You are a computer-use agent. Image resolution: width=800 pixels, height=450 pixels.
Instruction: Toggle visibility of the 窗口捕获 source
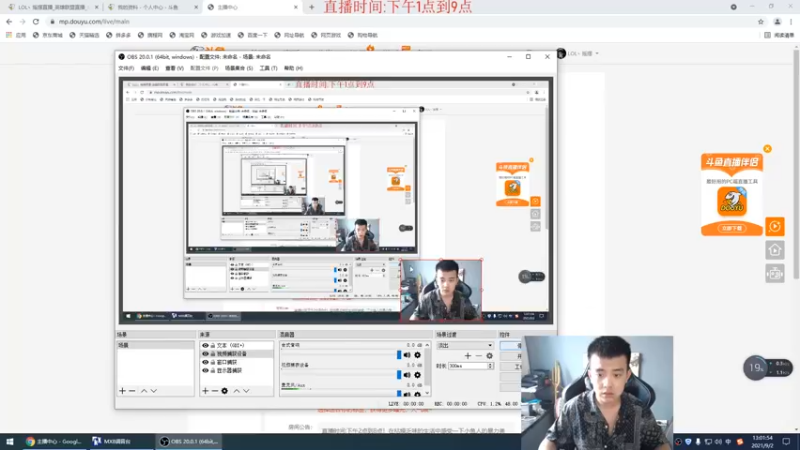(205, 362)
